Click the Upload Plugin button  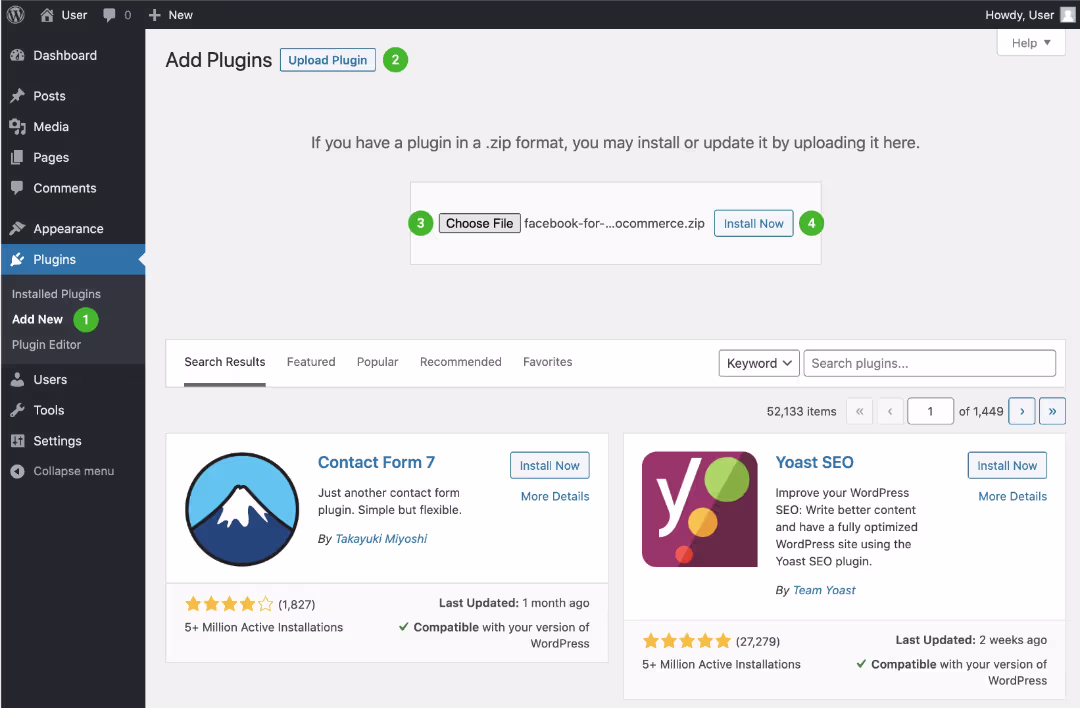(328, 60)
